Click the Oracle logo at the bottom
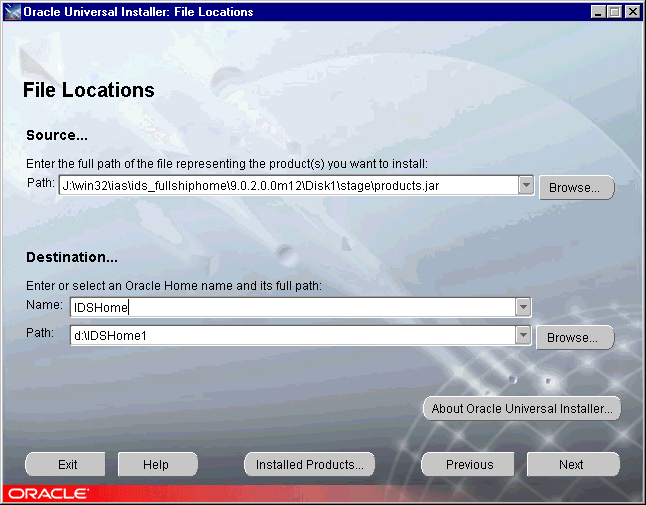Image resolution: width=646 pixels, height=505 pixels. coord(48,493)
